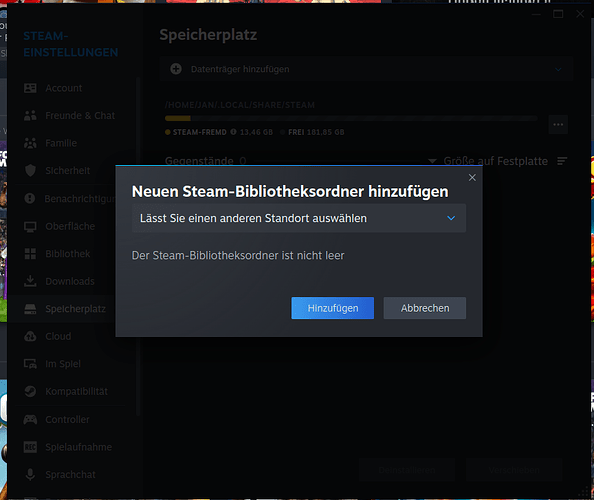Maximize the Steam settings window
This screenshot has height=500, width=594.
tap(558, 14)
